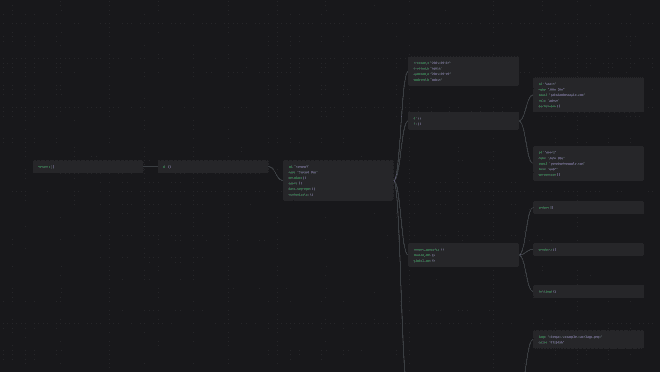The height and width of the screenshot is (372, 660).
Task: Click the "admin" row in timestamps node
Action: tap(428, 80)
